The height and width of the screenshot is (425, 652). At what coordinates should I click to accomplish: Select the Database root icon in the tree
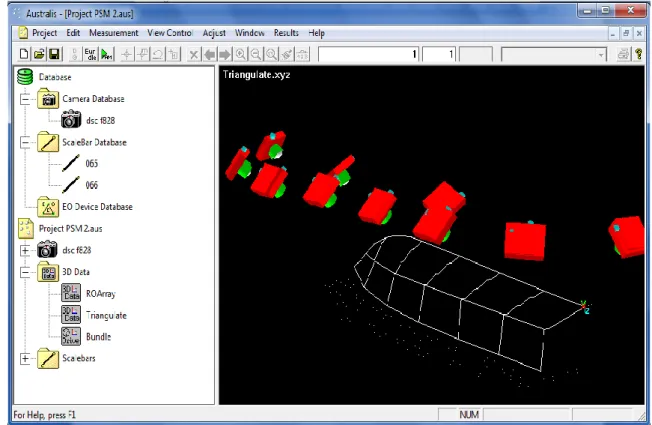[x=25, y=77]
